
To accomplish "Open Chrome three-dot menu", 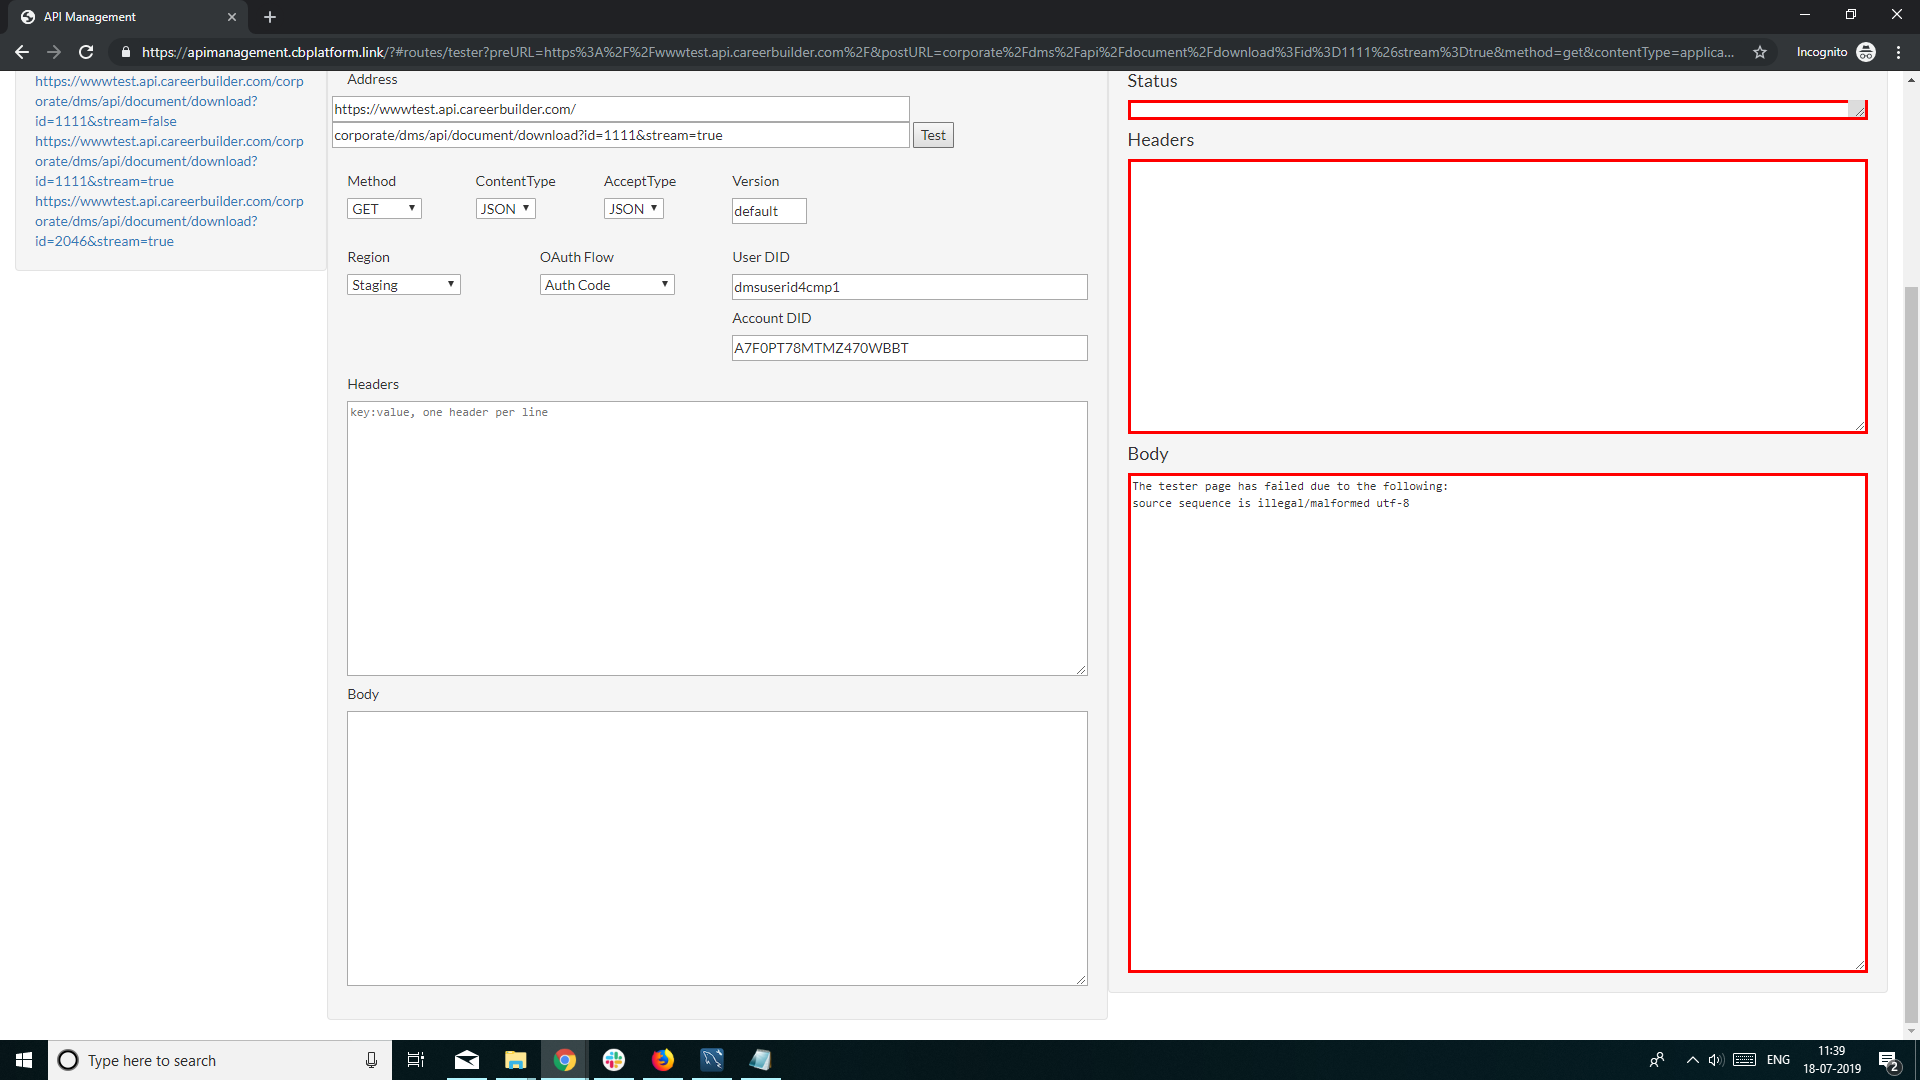I will [x=1898, y=52].
